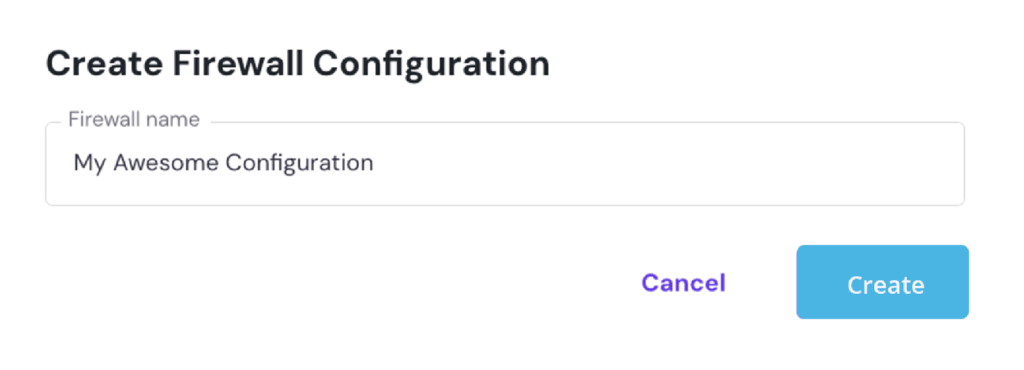The image size is (1024, 370).
Task: Click the 'My Awesome Configuration' text
Action: pos(223,163)
